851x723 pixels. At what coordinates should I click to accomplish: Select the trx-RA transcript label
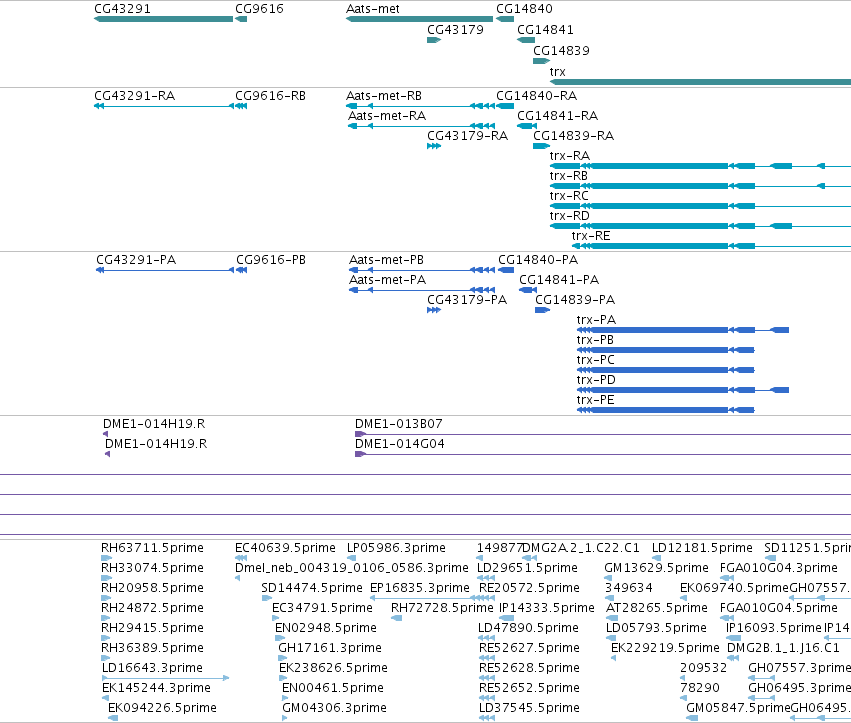tap(569, 156)
